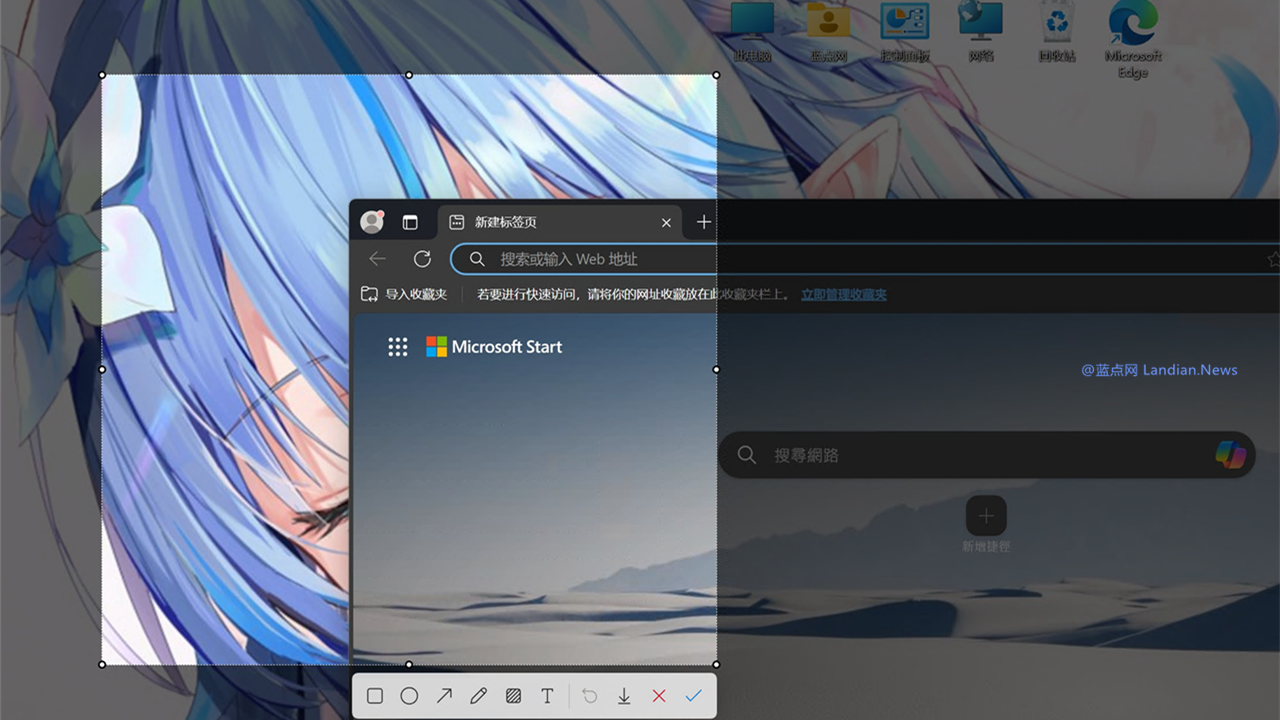This screenshot has width=1280, height=720.
Task: Open 此电脑 desktop icon
Action: [753, 33]
